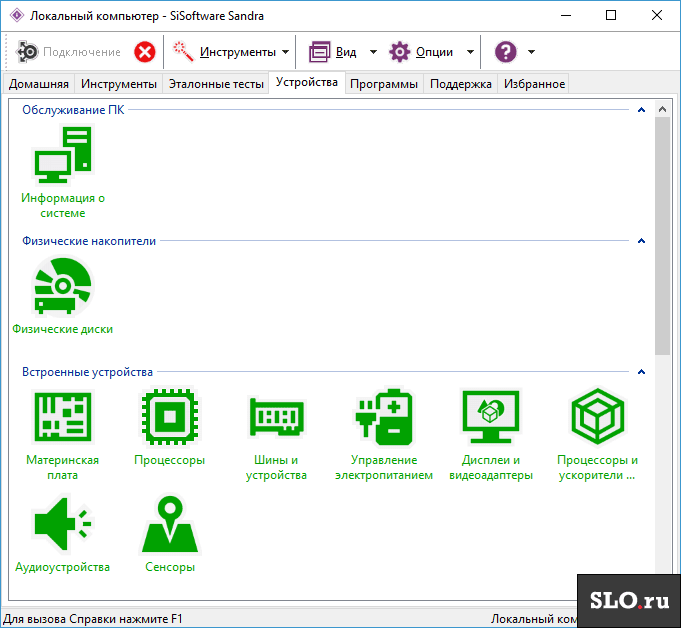Open Дисплеи и видеоадаптеры icon
Screen dimensions: 681x628
(491, 416)
